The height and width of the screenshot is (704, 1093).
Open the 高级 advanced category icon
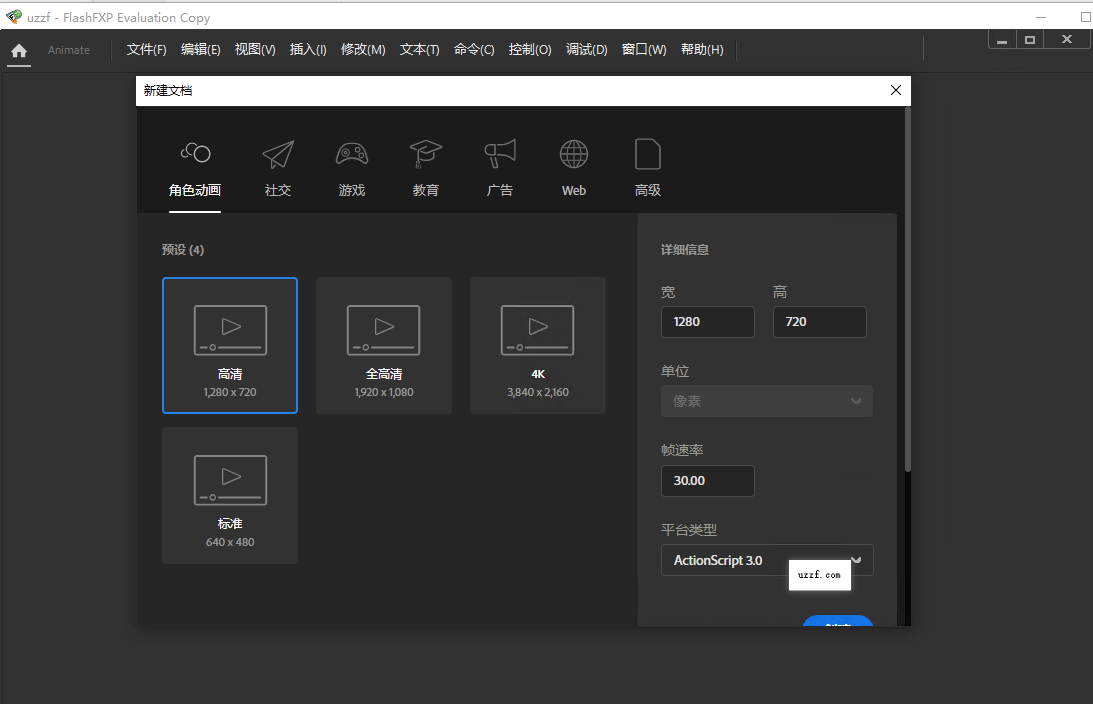tap(647, 155)
